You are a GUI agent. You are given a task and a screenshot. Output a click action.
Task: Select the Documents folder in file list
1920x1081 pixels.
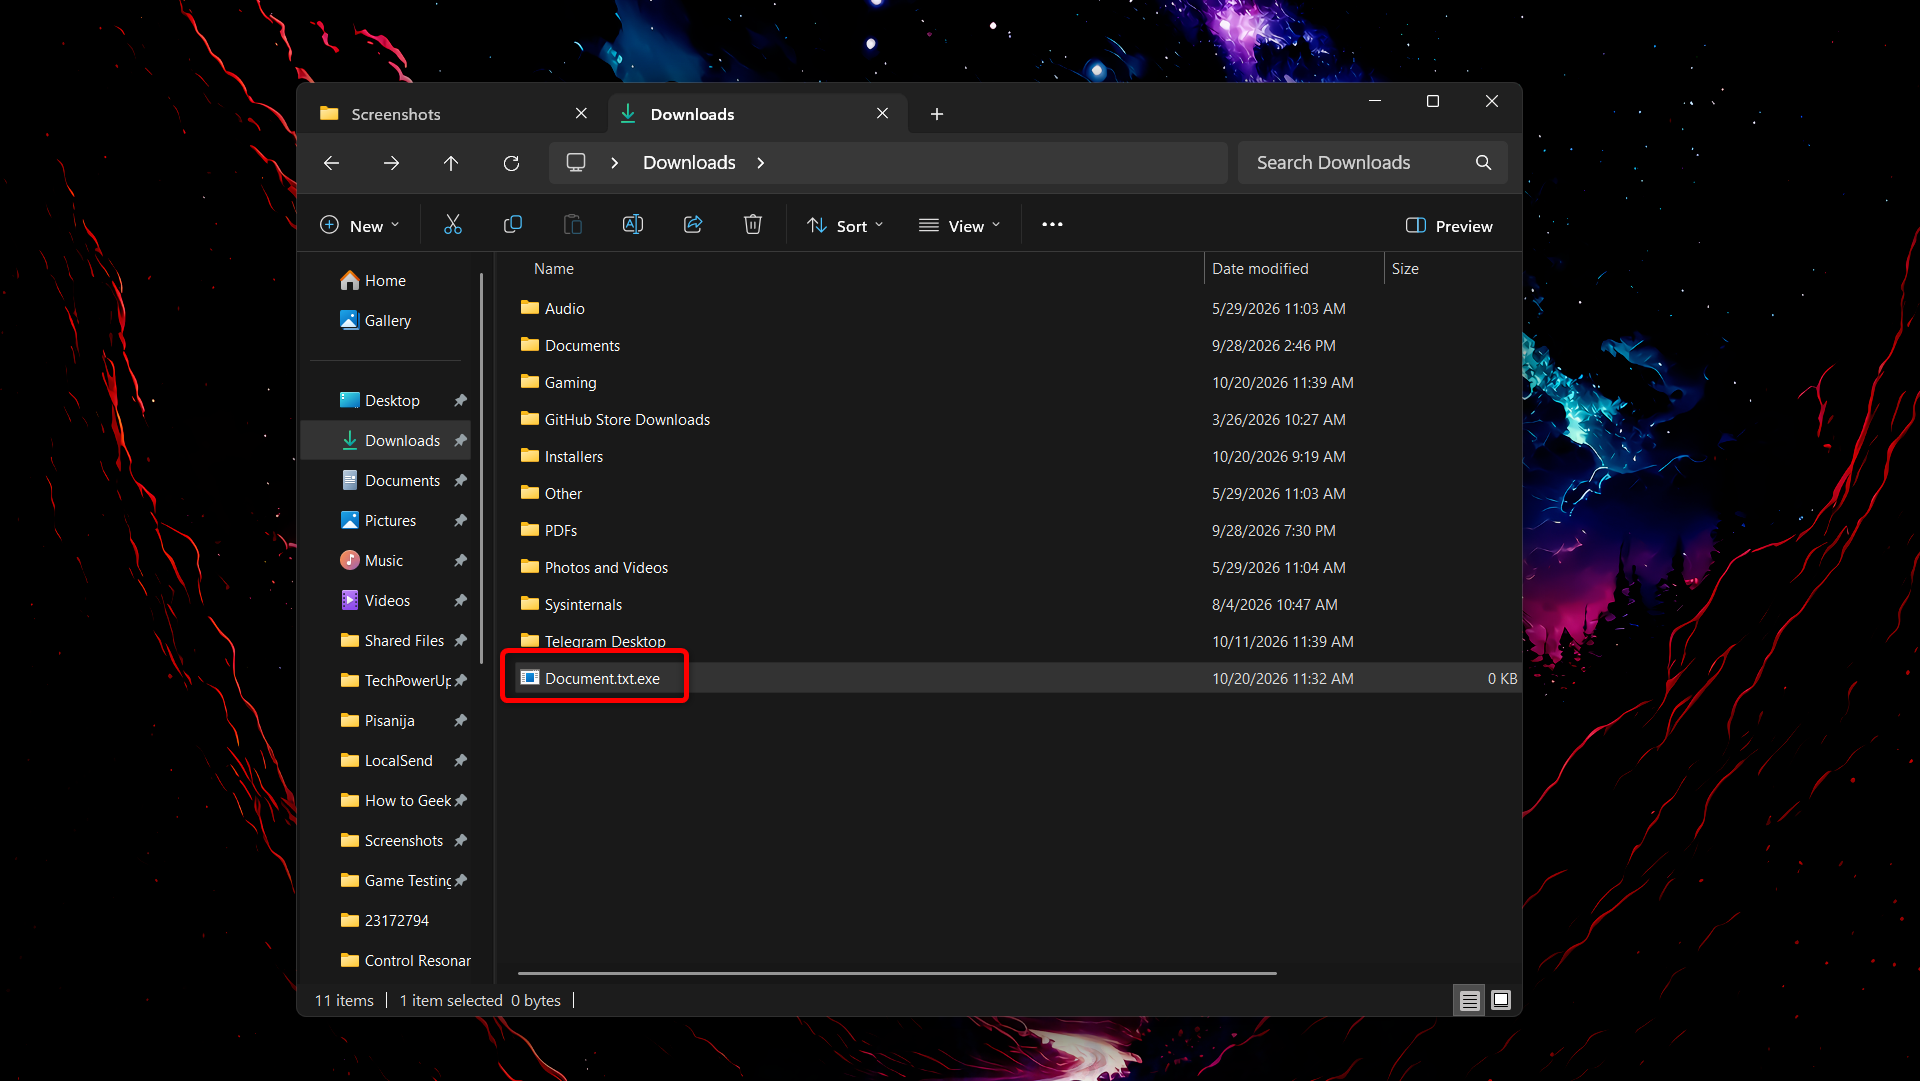tap(582, 346)
